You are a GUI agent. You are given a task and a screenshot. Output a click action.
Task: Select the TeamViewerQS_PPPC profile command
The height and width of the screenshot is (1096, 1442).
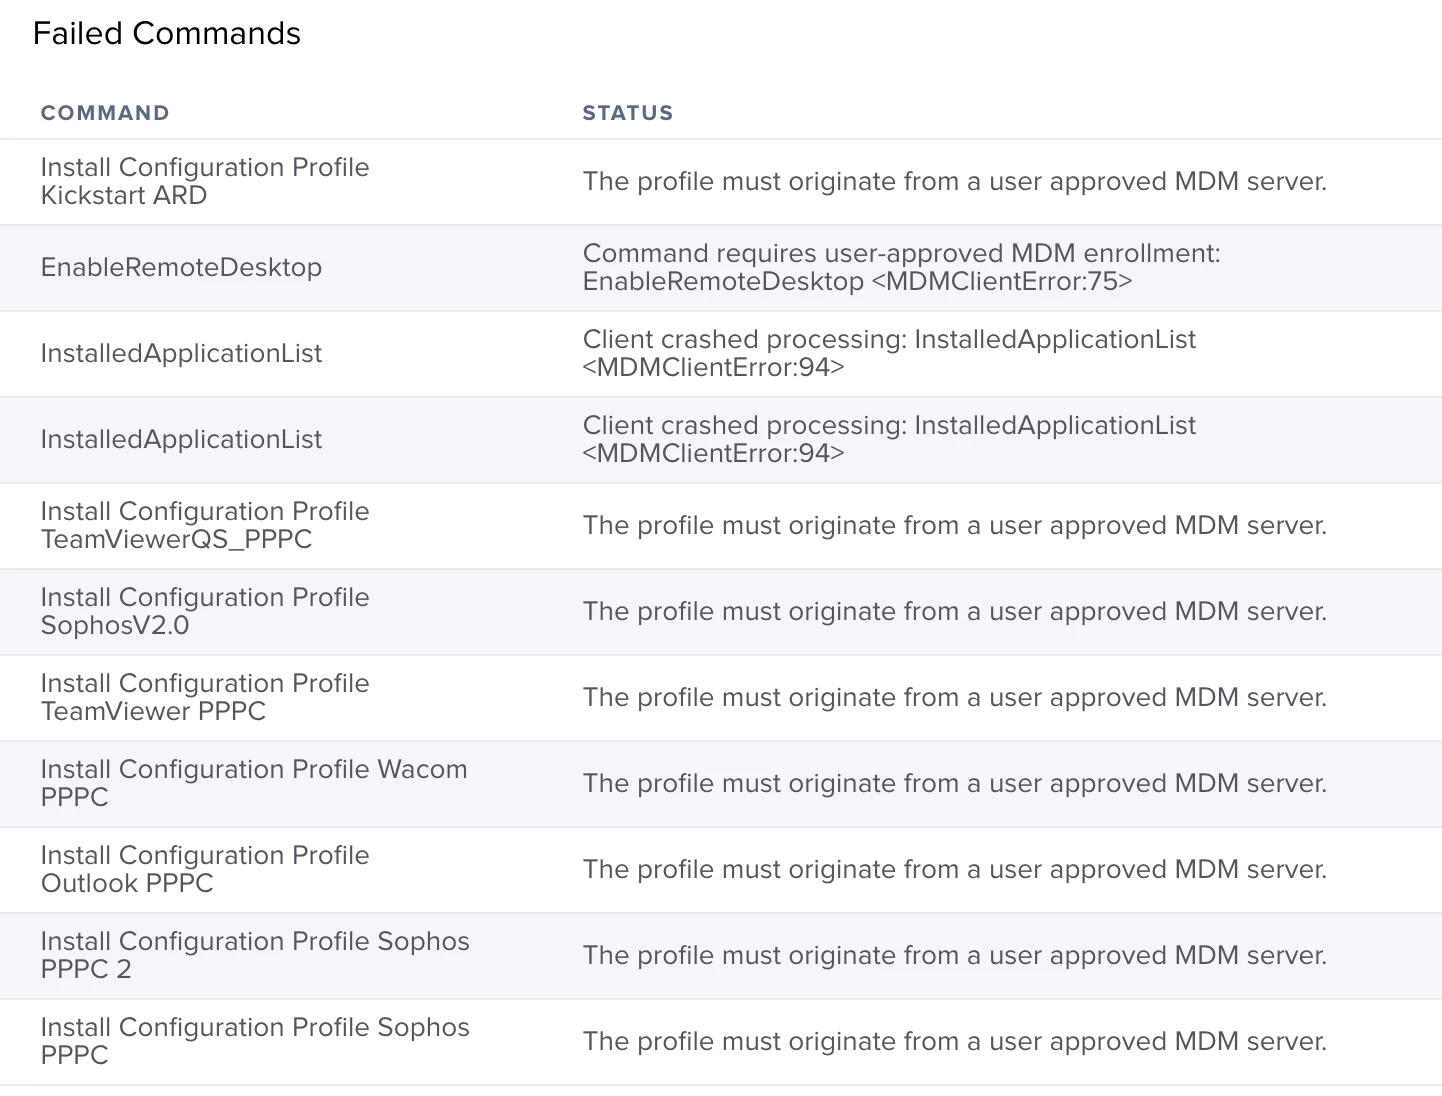coord(205,526)
